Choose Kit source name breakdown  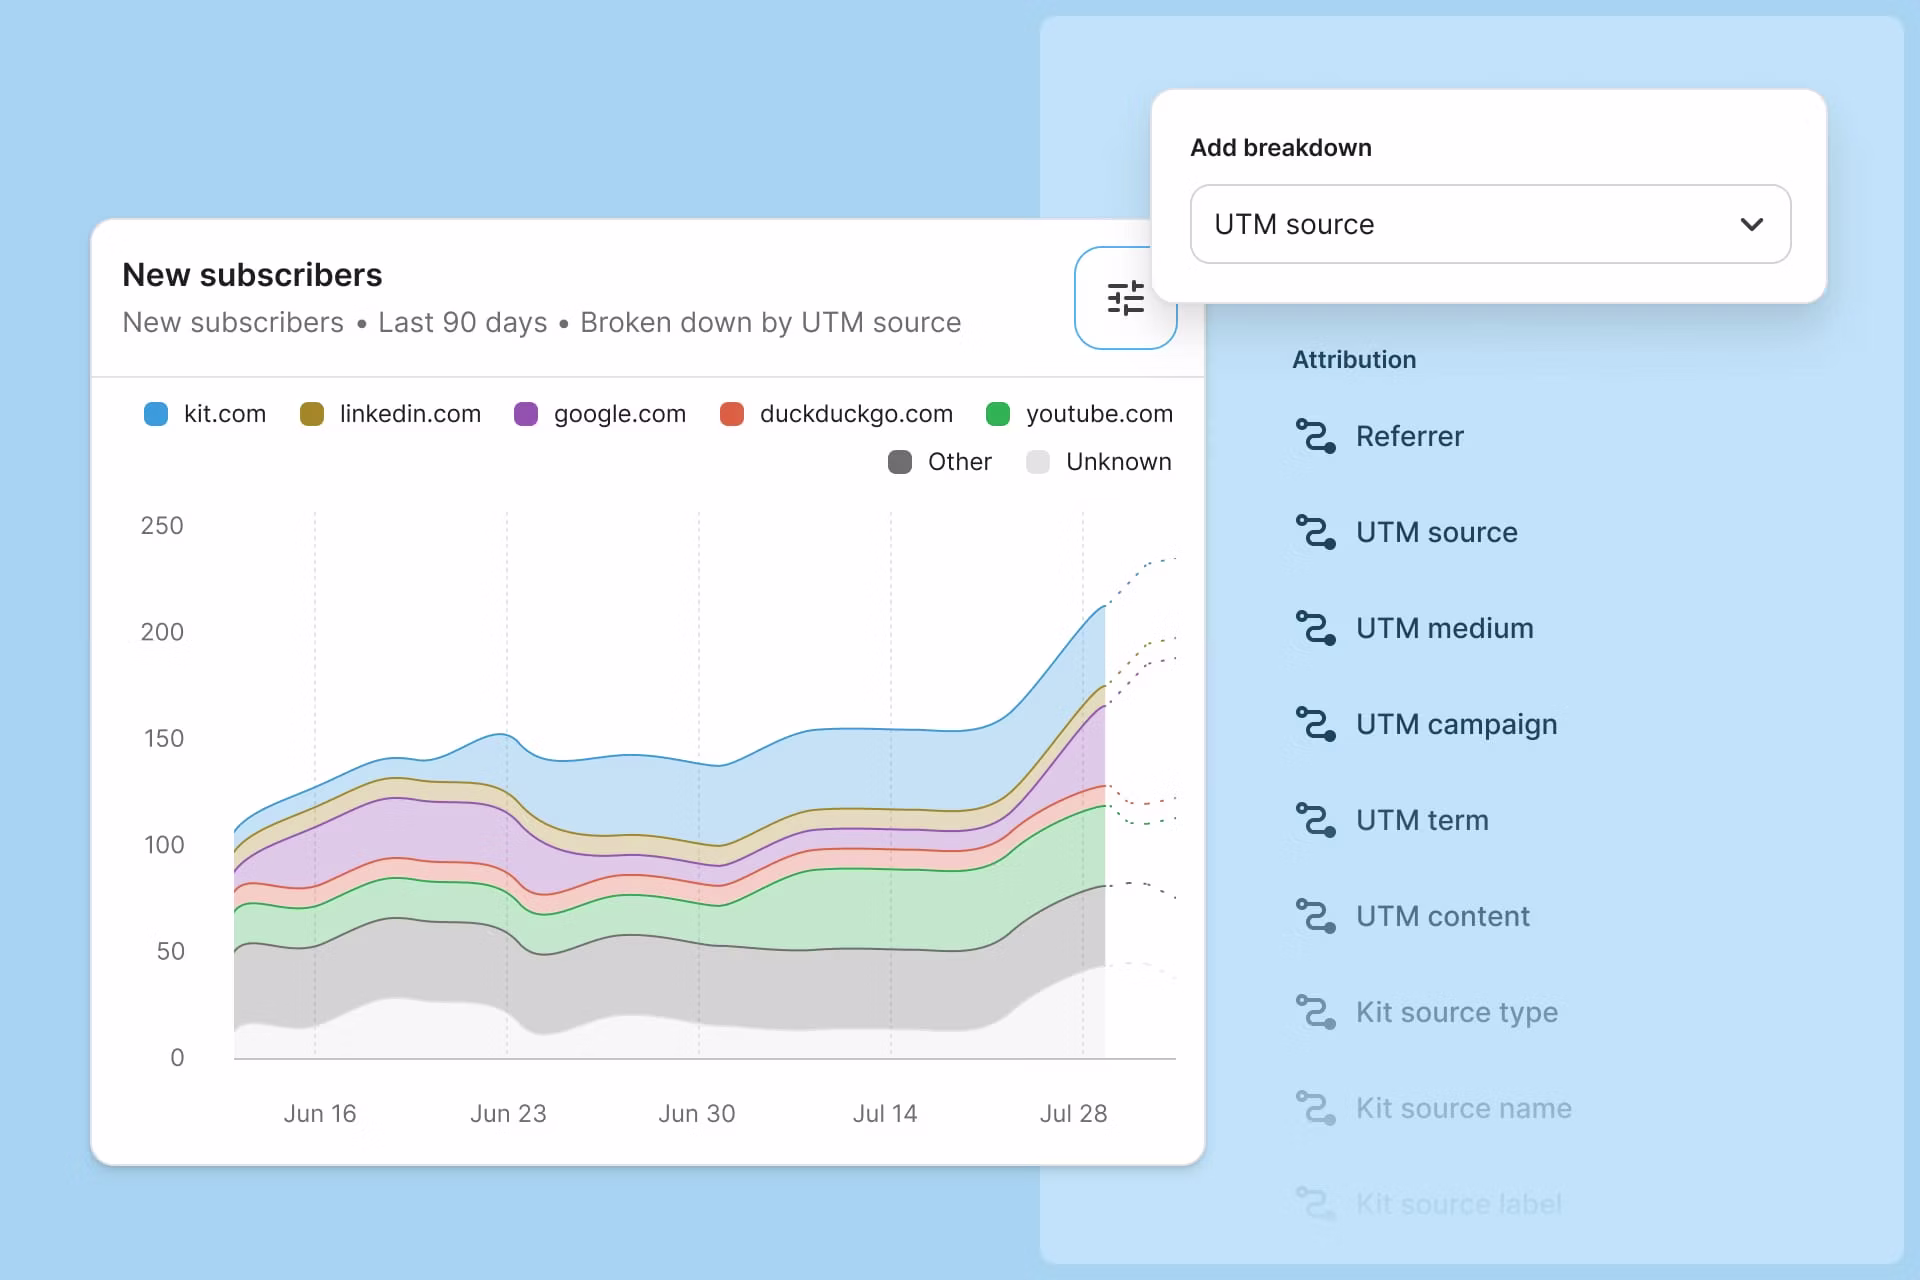point(1463,1108)
